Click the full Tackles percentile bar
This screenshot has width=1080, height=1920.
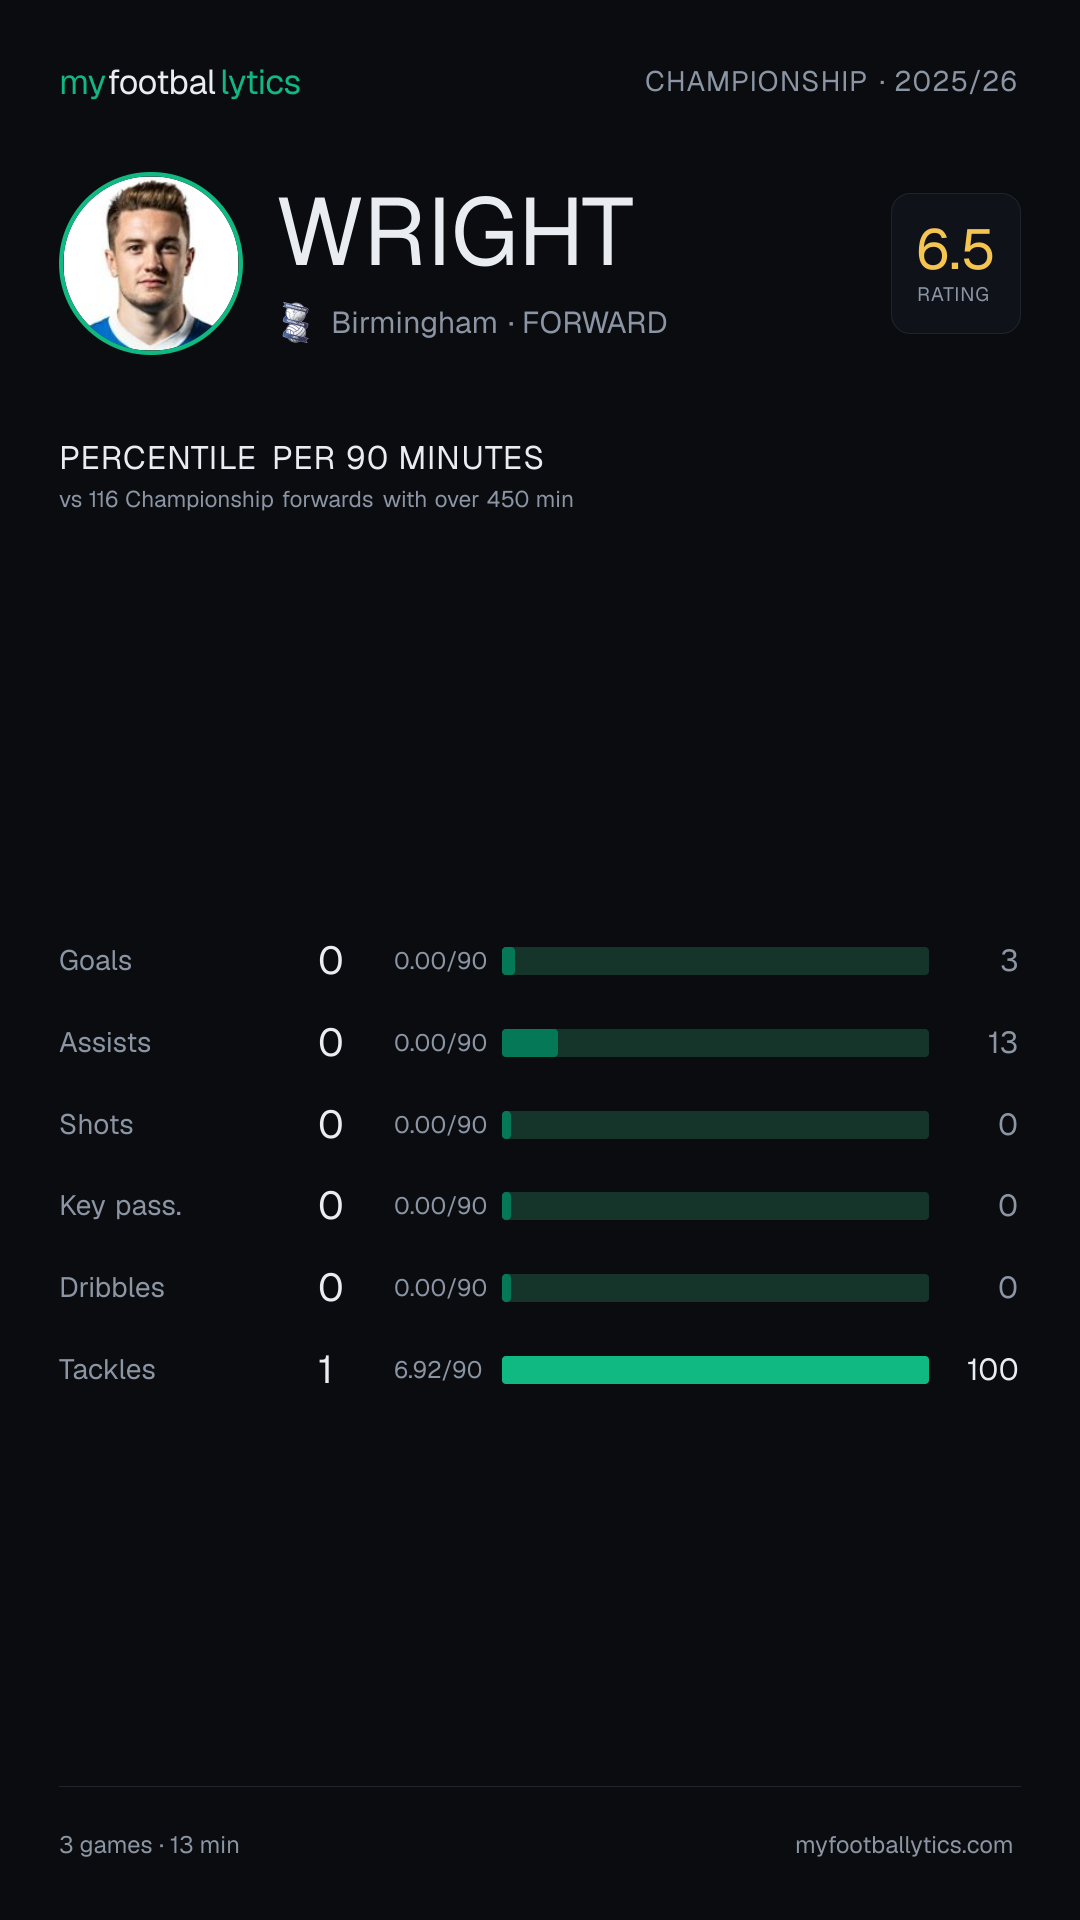coord(715,1370)
